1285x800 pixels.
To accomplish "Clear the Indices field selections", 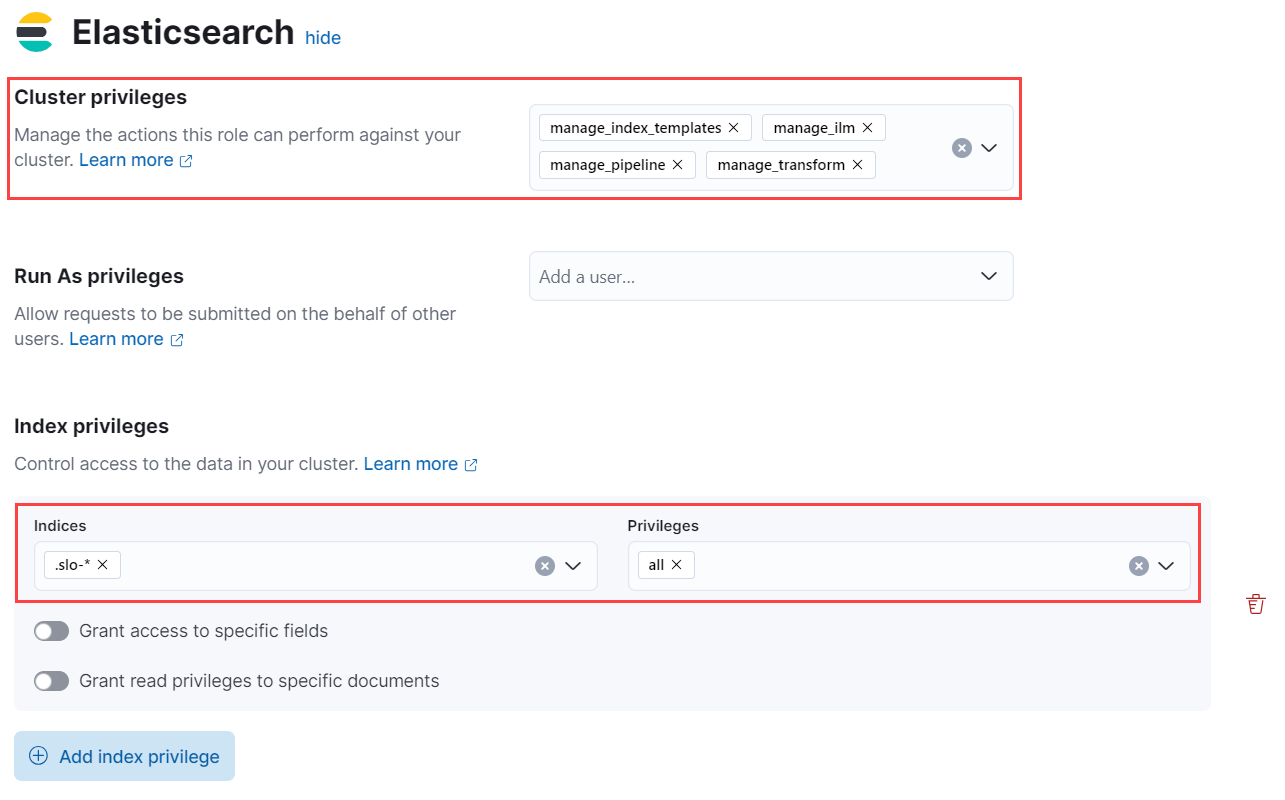I will coord(545,566).
